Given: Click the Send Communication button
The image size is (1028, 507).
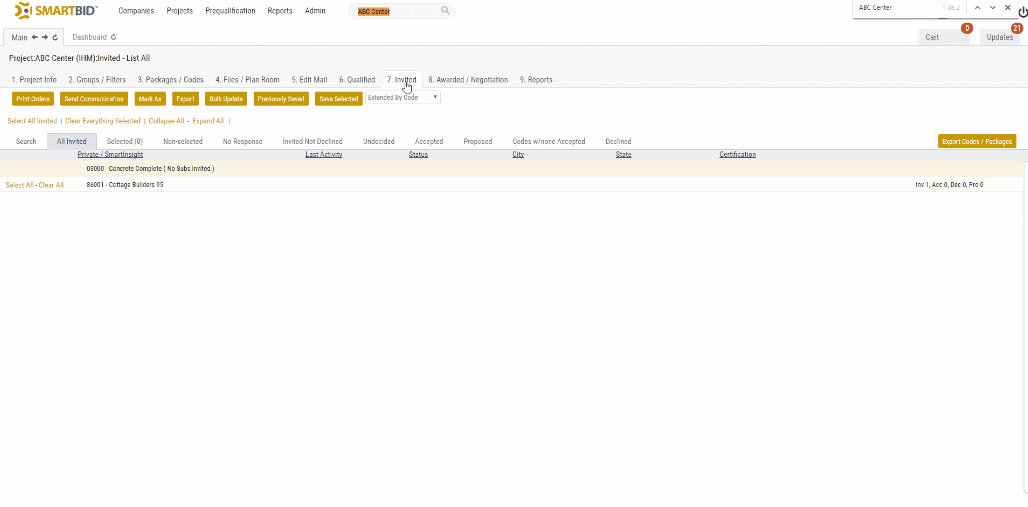Looking at the screenshot, I should [x=94, y=98].
